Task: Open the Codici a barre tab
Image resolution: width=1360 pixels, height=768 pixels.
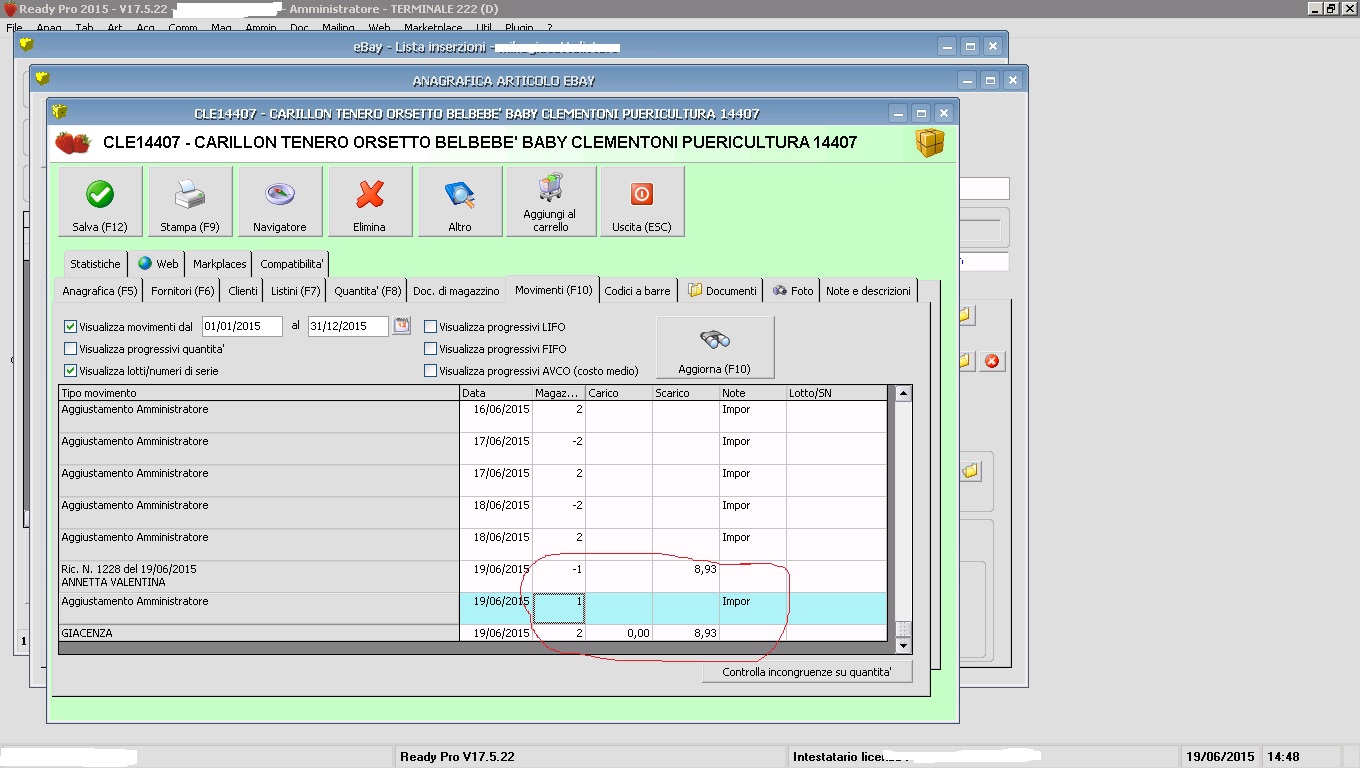Action: pos(637,291)
